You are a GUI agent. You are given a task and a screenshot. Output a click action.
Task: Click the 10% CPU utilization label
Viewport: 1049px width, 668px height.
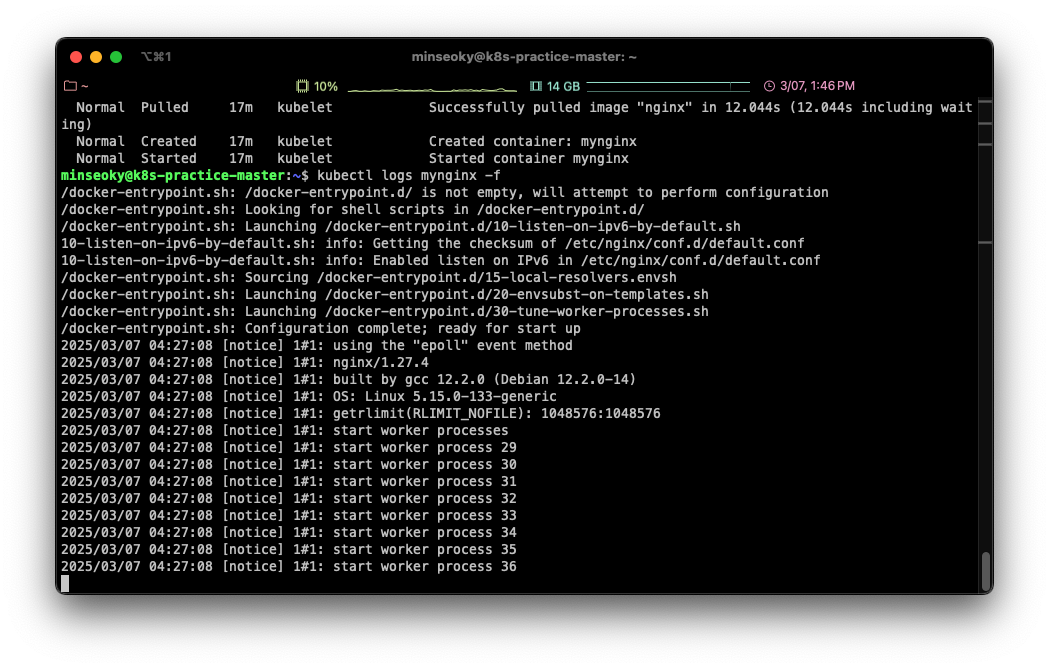(x=326, y=86)
